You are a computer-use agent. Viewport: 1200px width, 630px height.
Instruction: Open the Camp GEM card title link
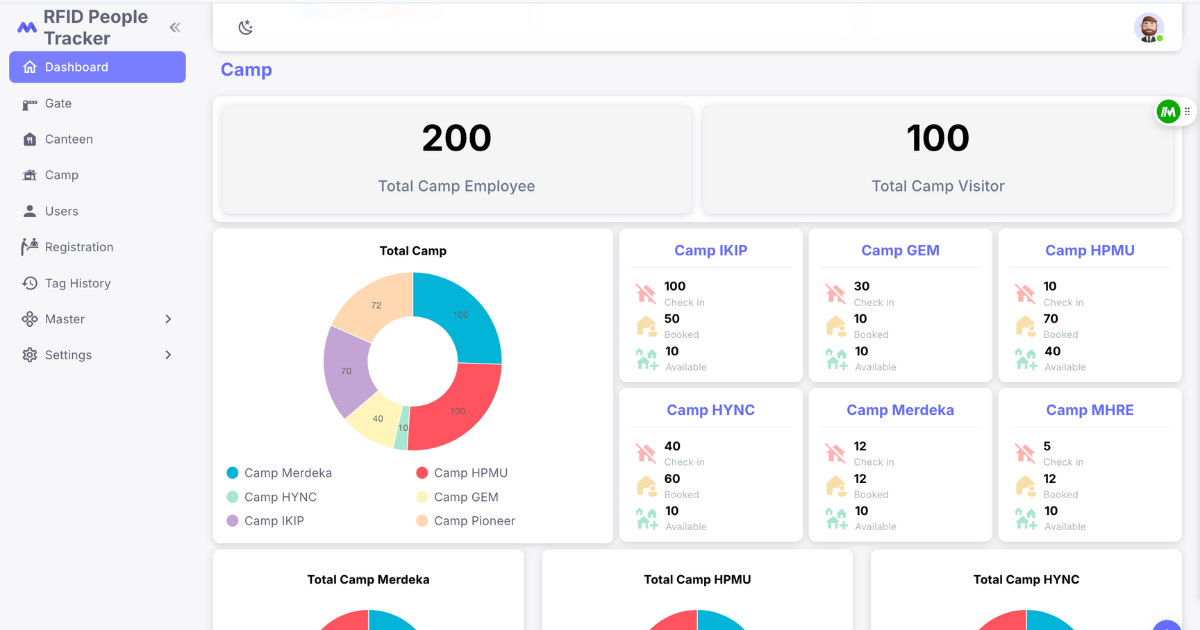point(901,251)
